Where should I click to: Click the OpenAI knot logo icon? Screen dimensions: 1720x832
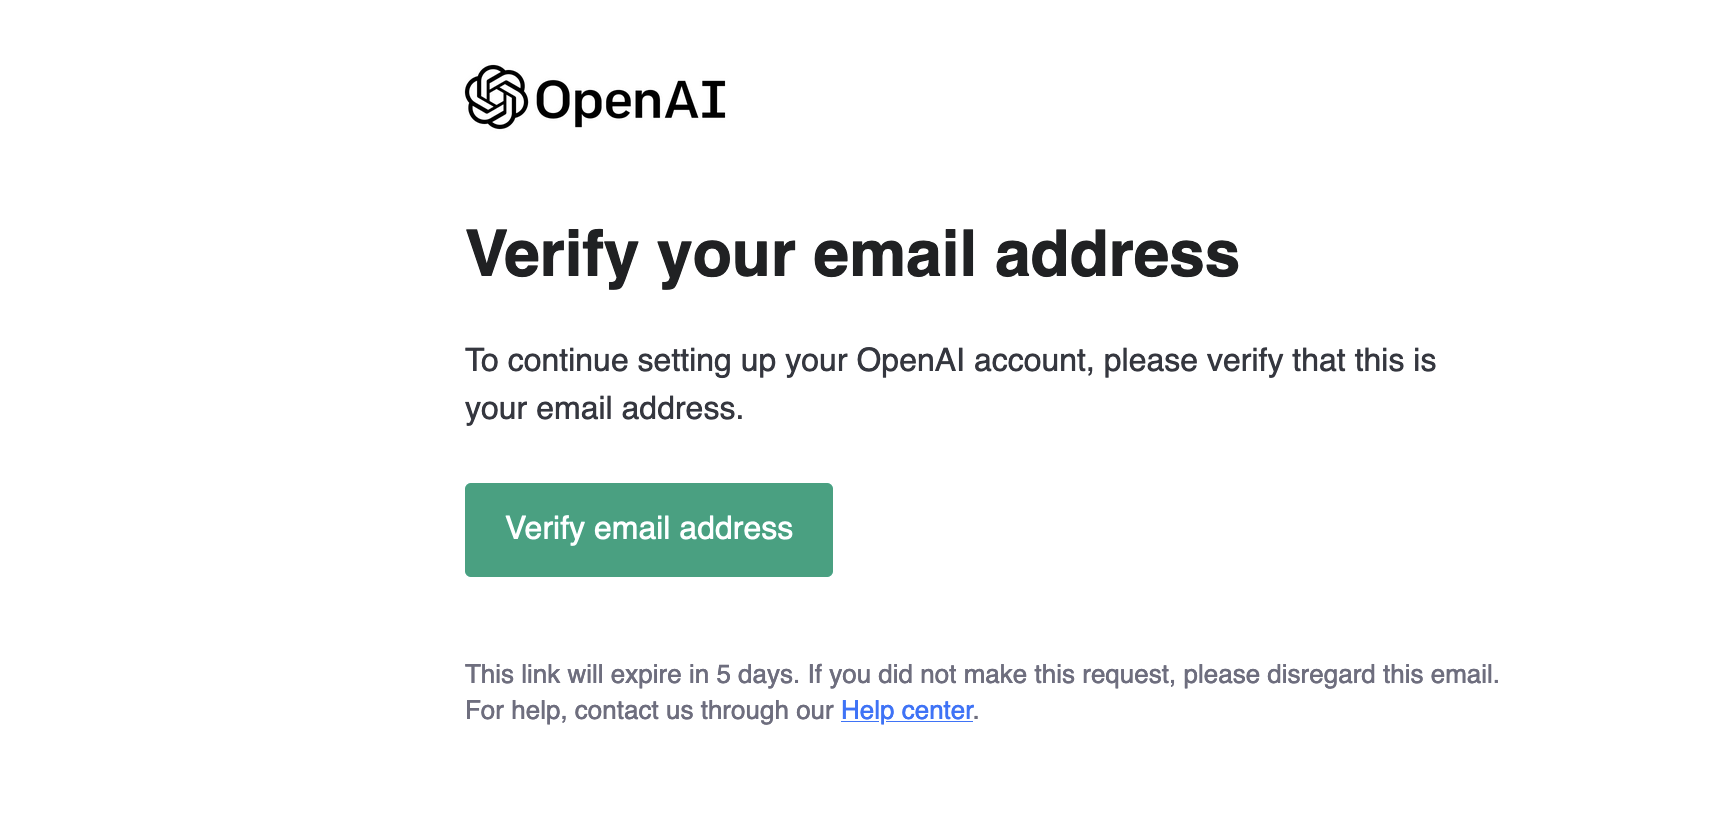tap(496, 97)
